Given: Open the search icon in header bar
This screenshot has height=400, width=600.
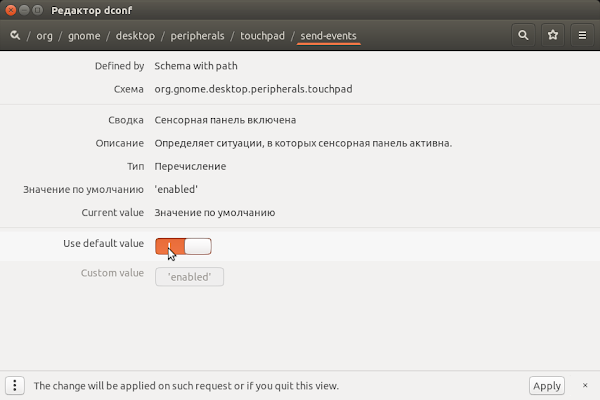Looking at the screenshot, I should pos(523,35).
